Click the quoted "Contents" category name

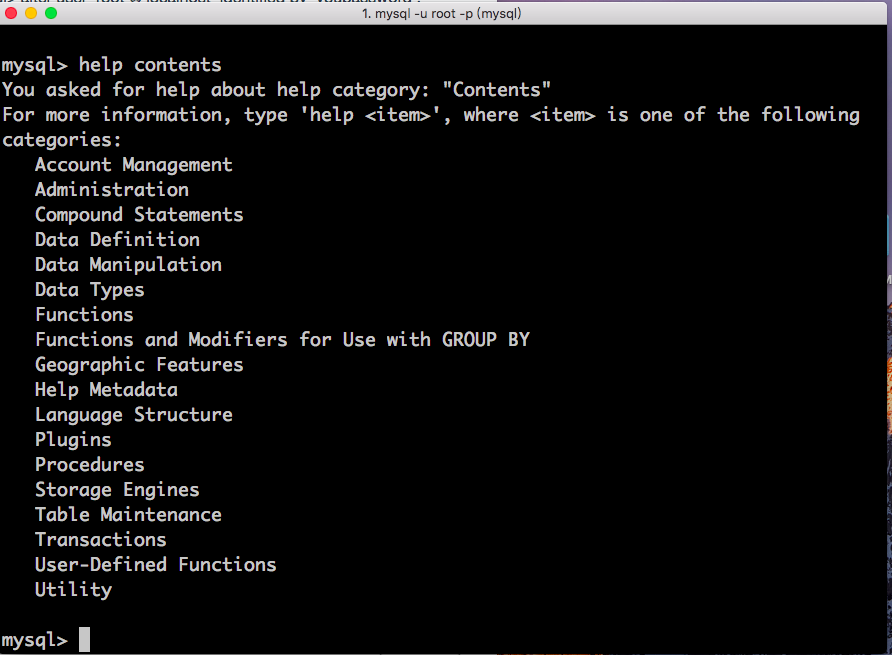click(x=497, y=89)
